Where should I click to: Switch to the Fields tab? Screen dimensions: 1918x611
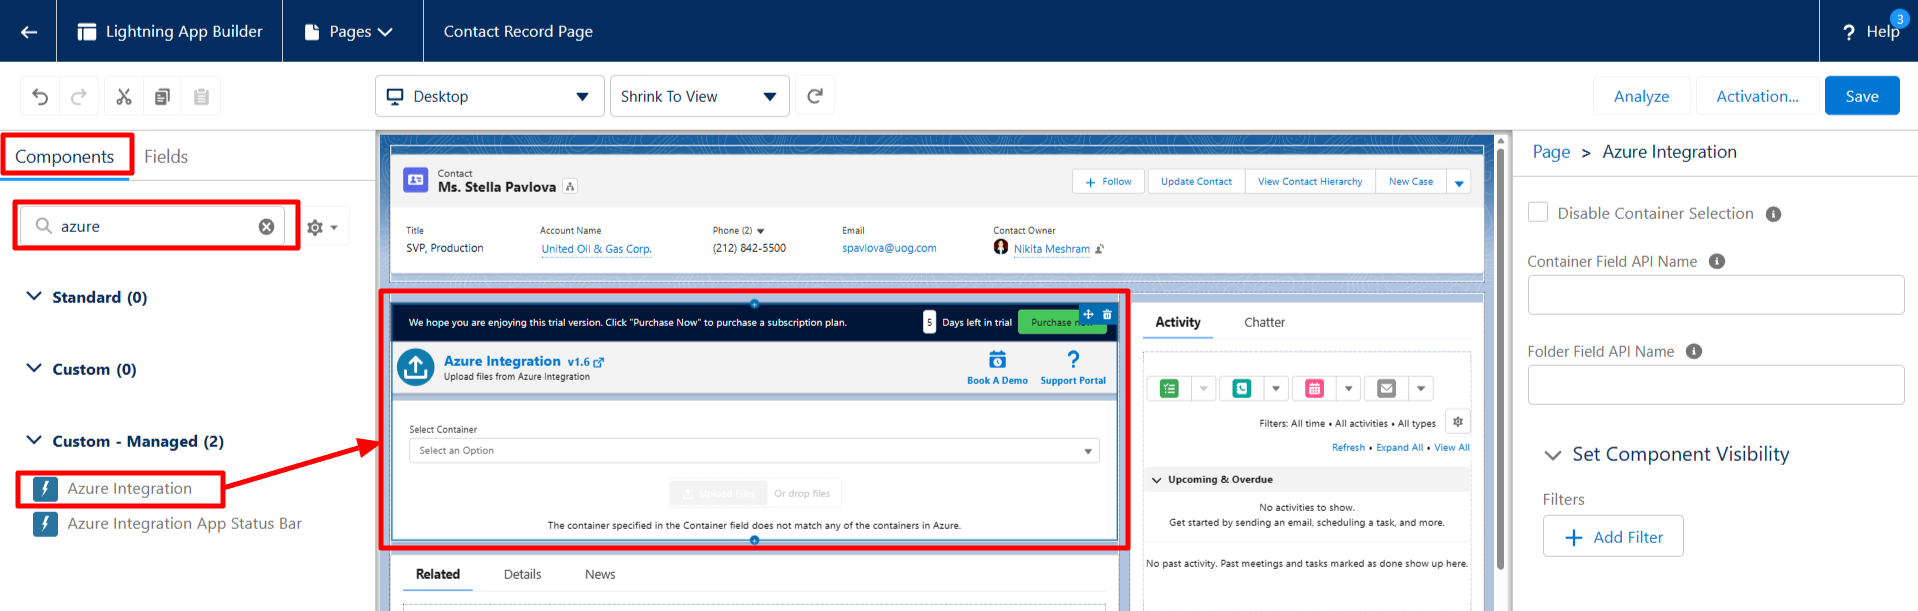coord(166,157)
